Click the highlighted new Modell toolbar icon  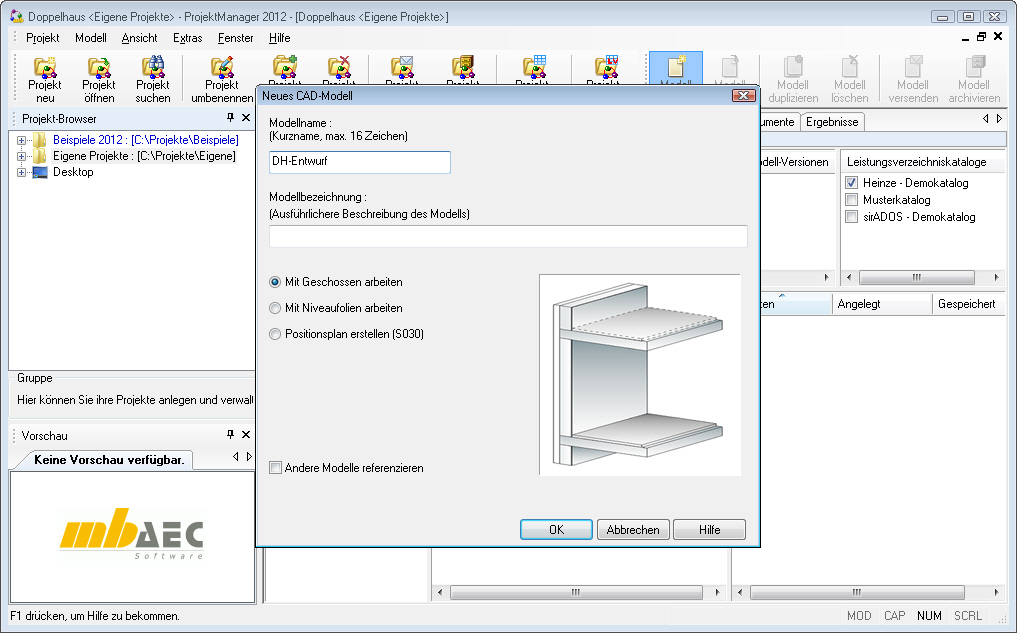click(x=676, y=67)
